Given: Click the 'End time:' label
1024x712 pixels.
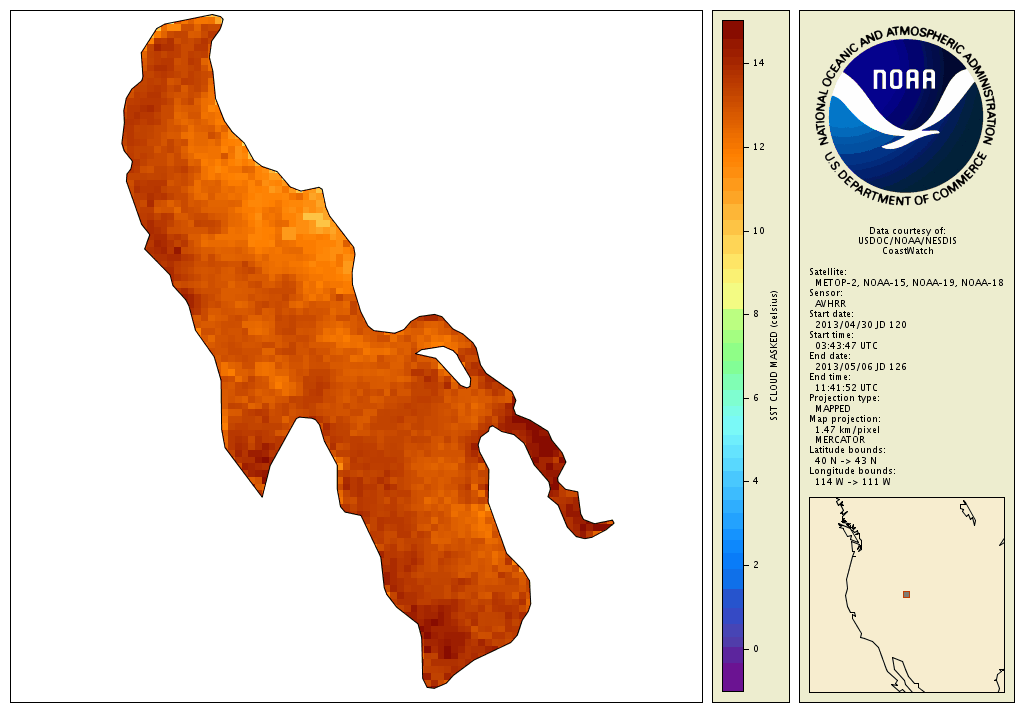Looking at the screenshot, I should coord(829,377).
